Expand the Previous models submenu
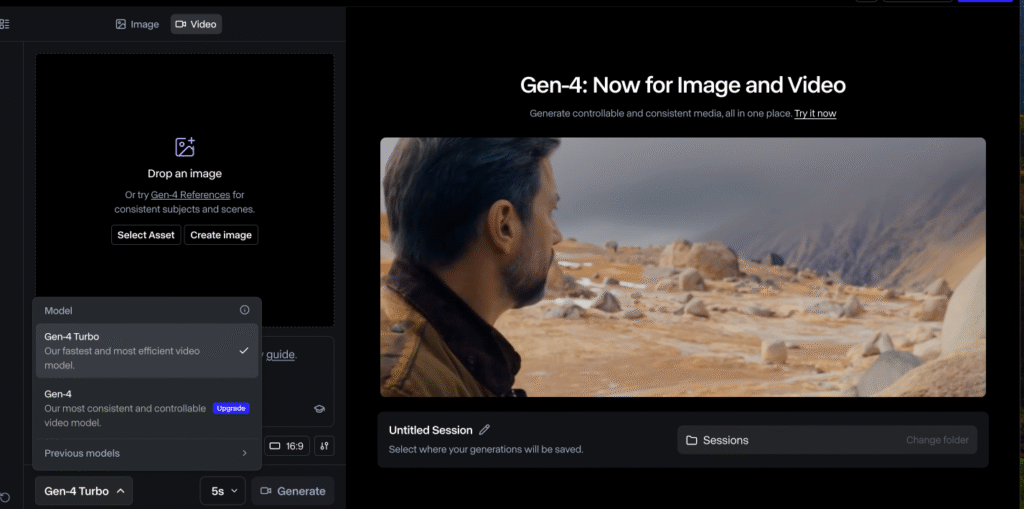1024x509 pixels. tap(146, 453)
